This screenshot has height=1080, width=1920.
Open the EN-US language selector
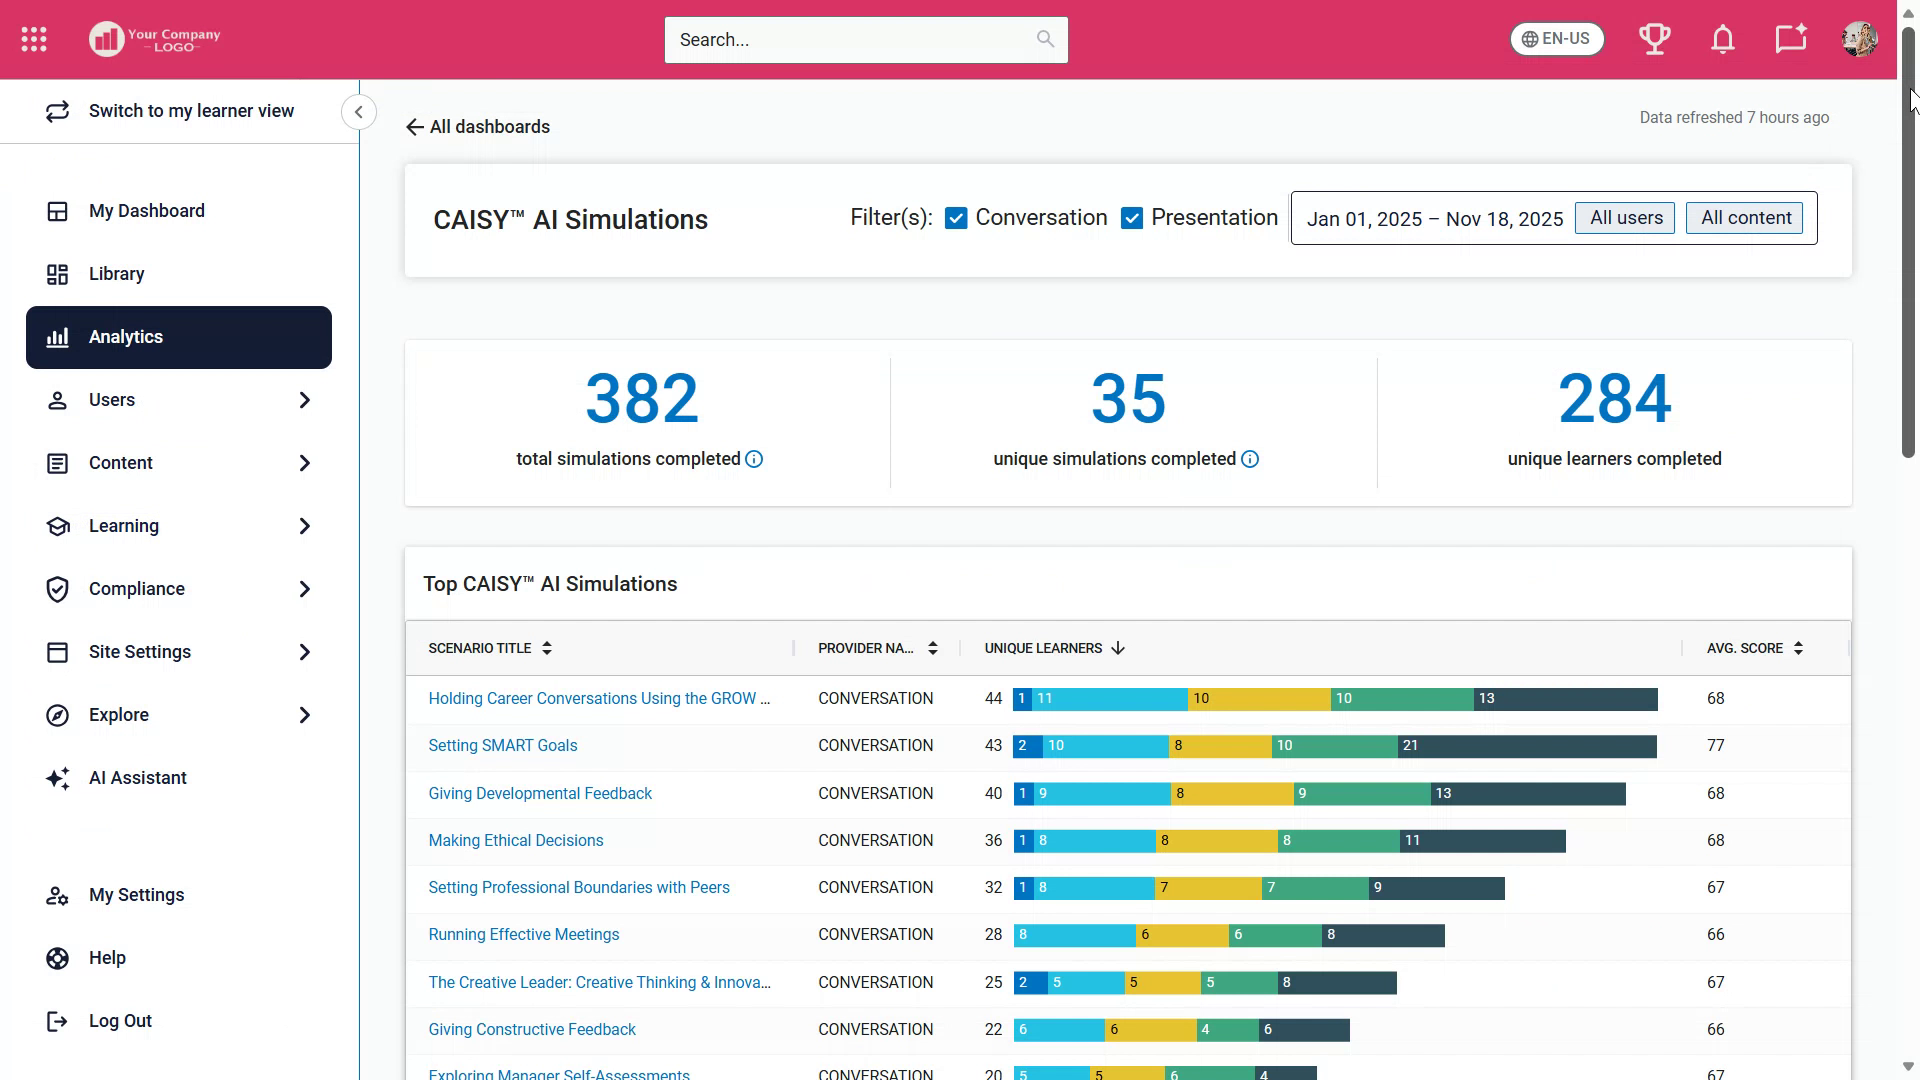point(1556,39)
